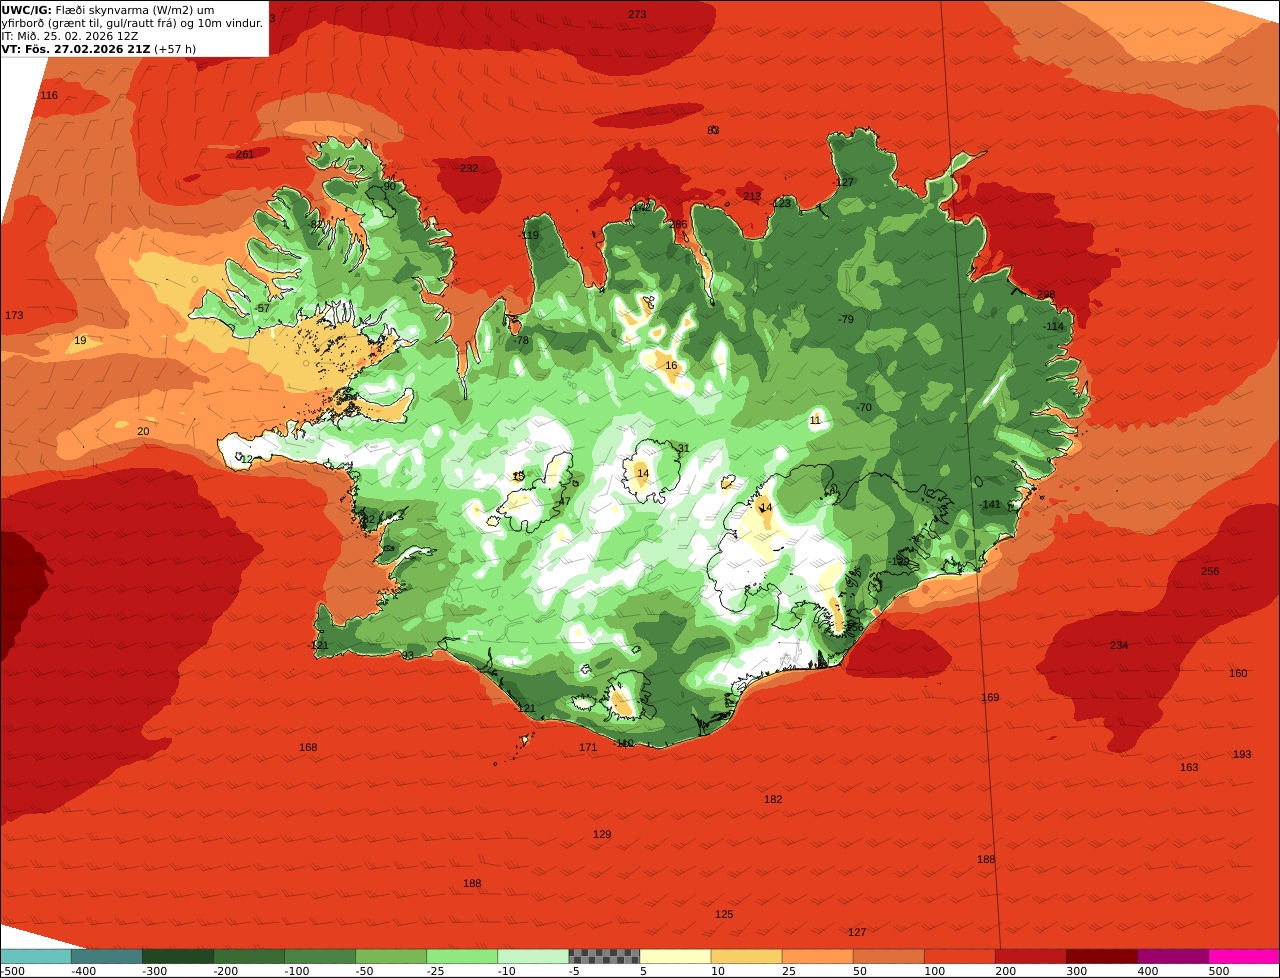Viewport: 1280px width, 978px height.
Task: Click the map value '261'
Action: tap(245, 154)
